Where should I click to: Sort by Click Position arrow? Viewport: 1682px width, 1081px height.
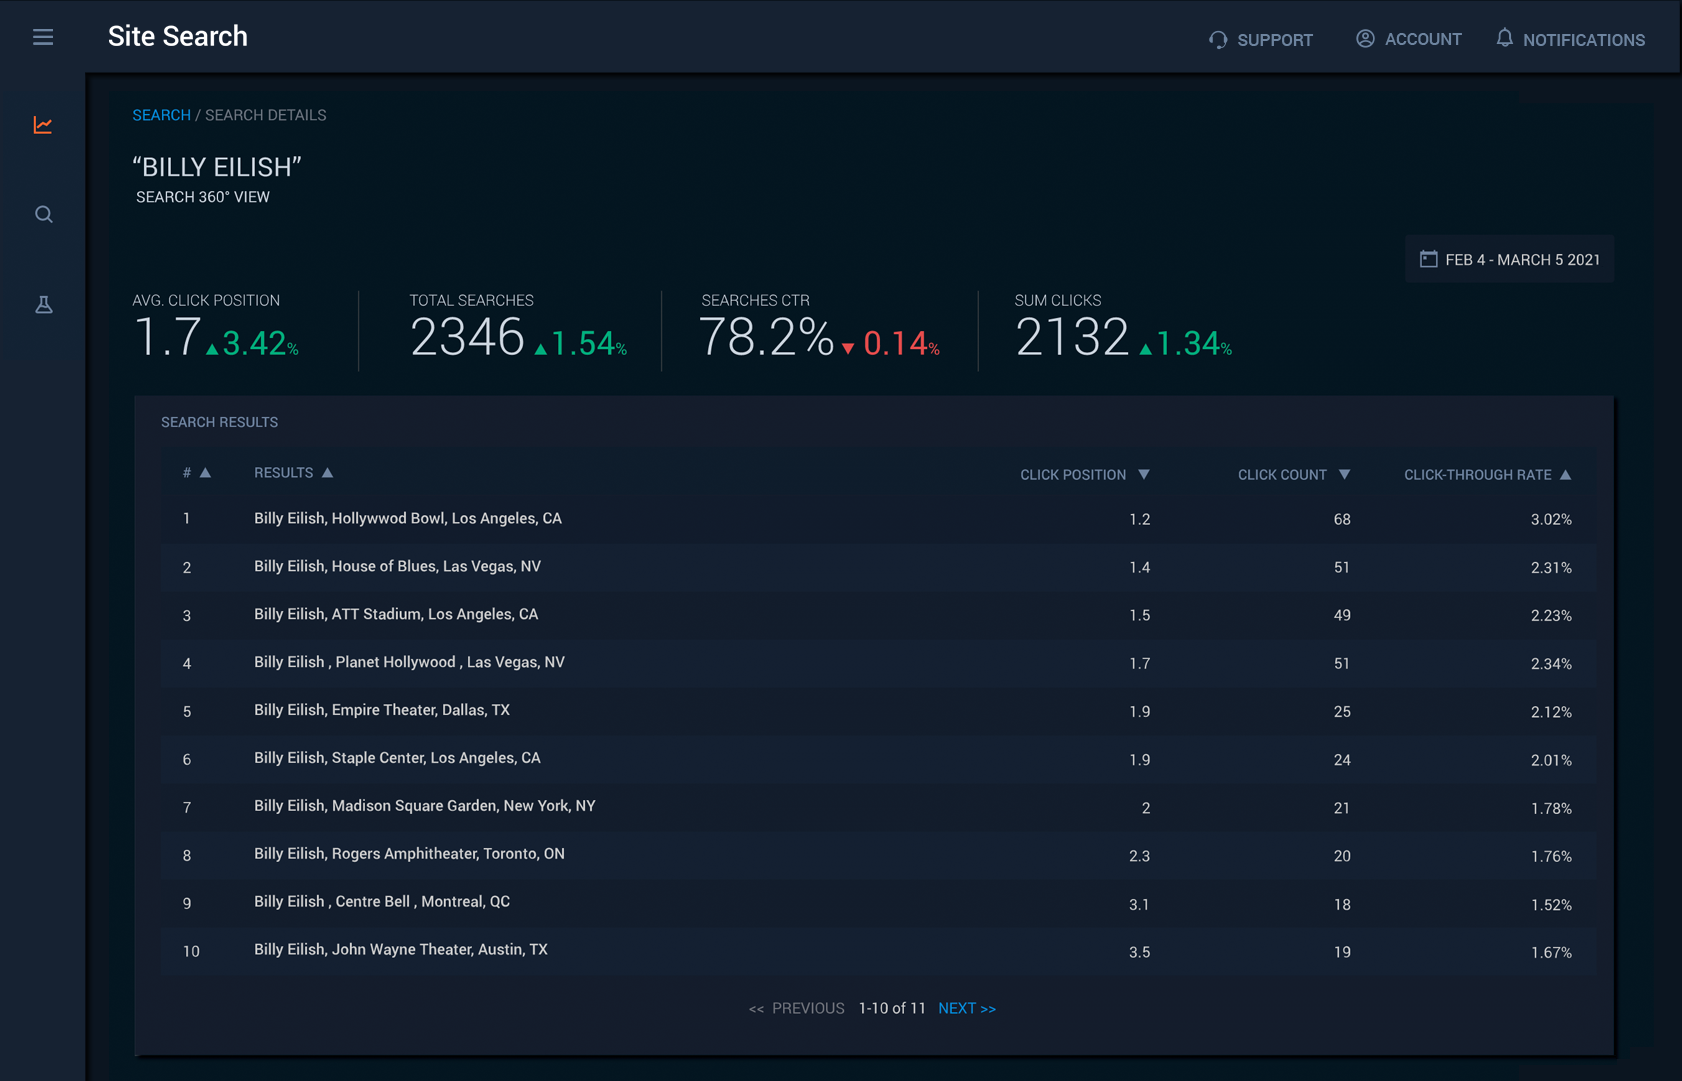(1144, 474)
